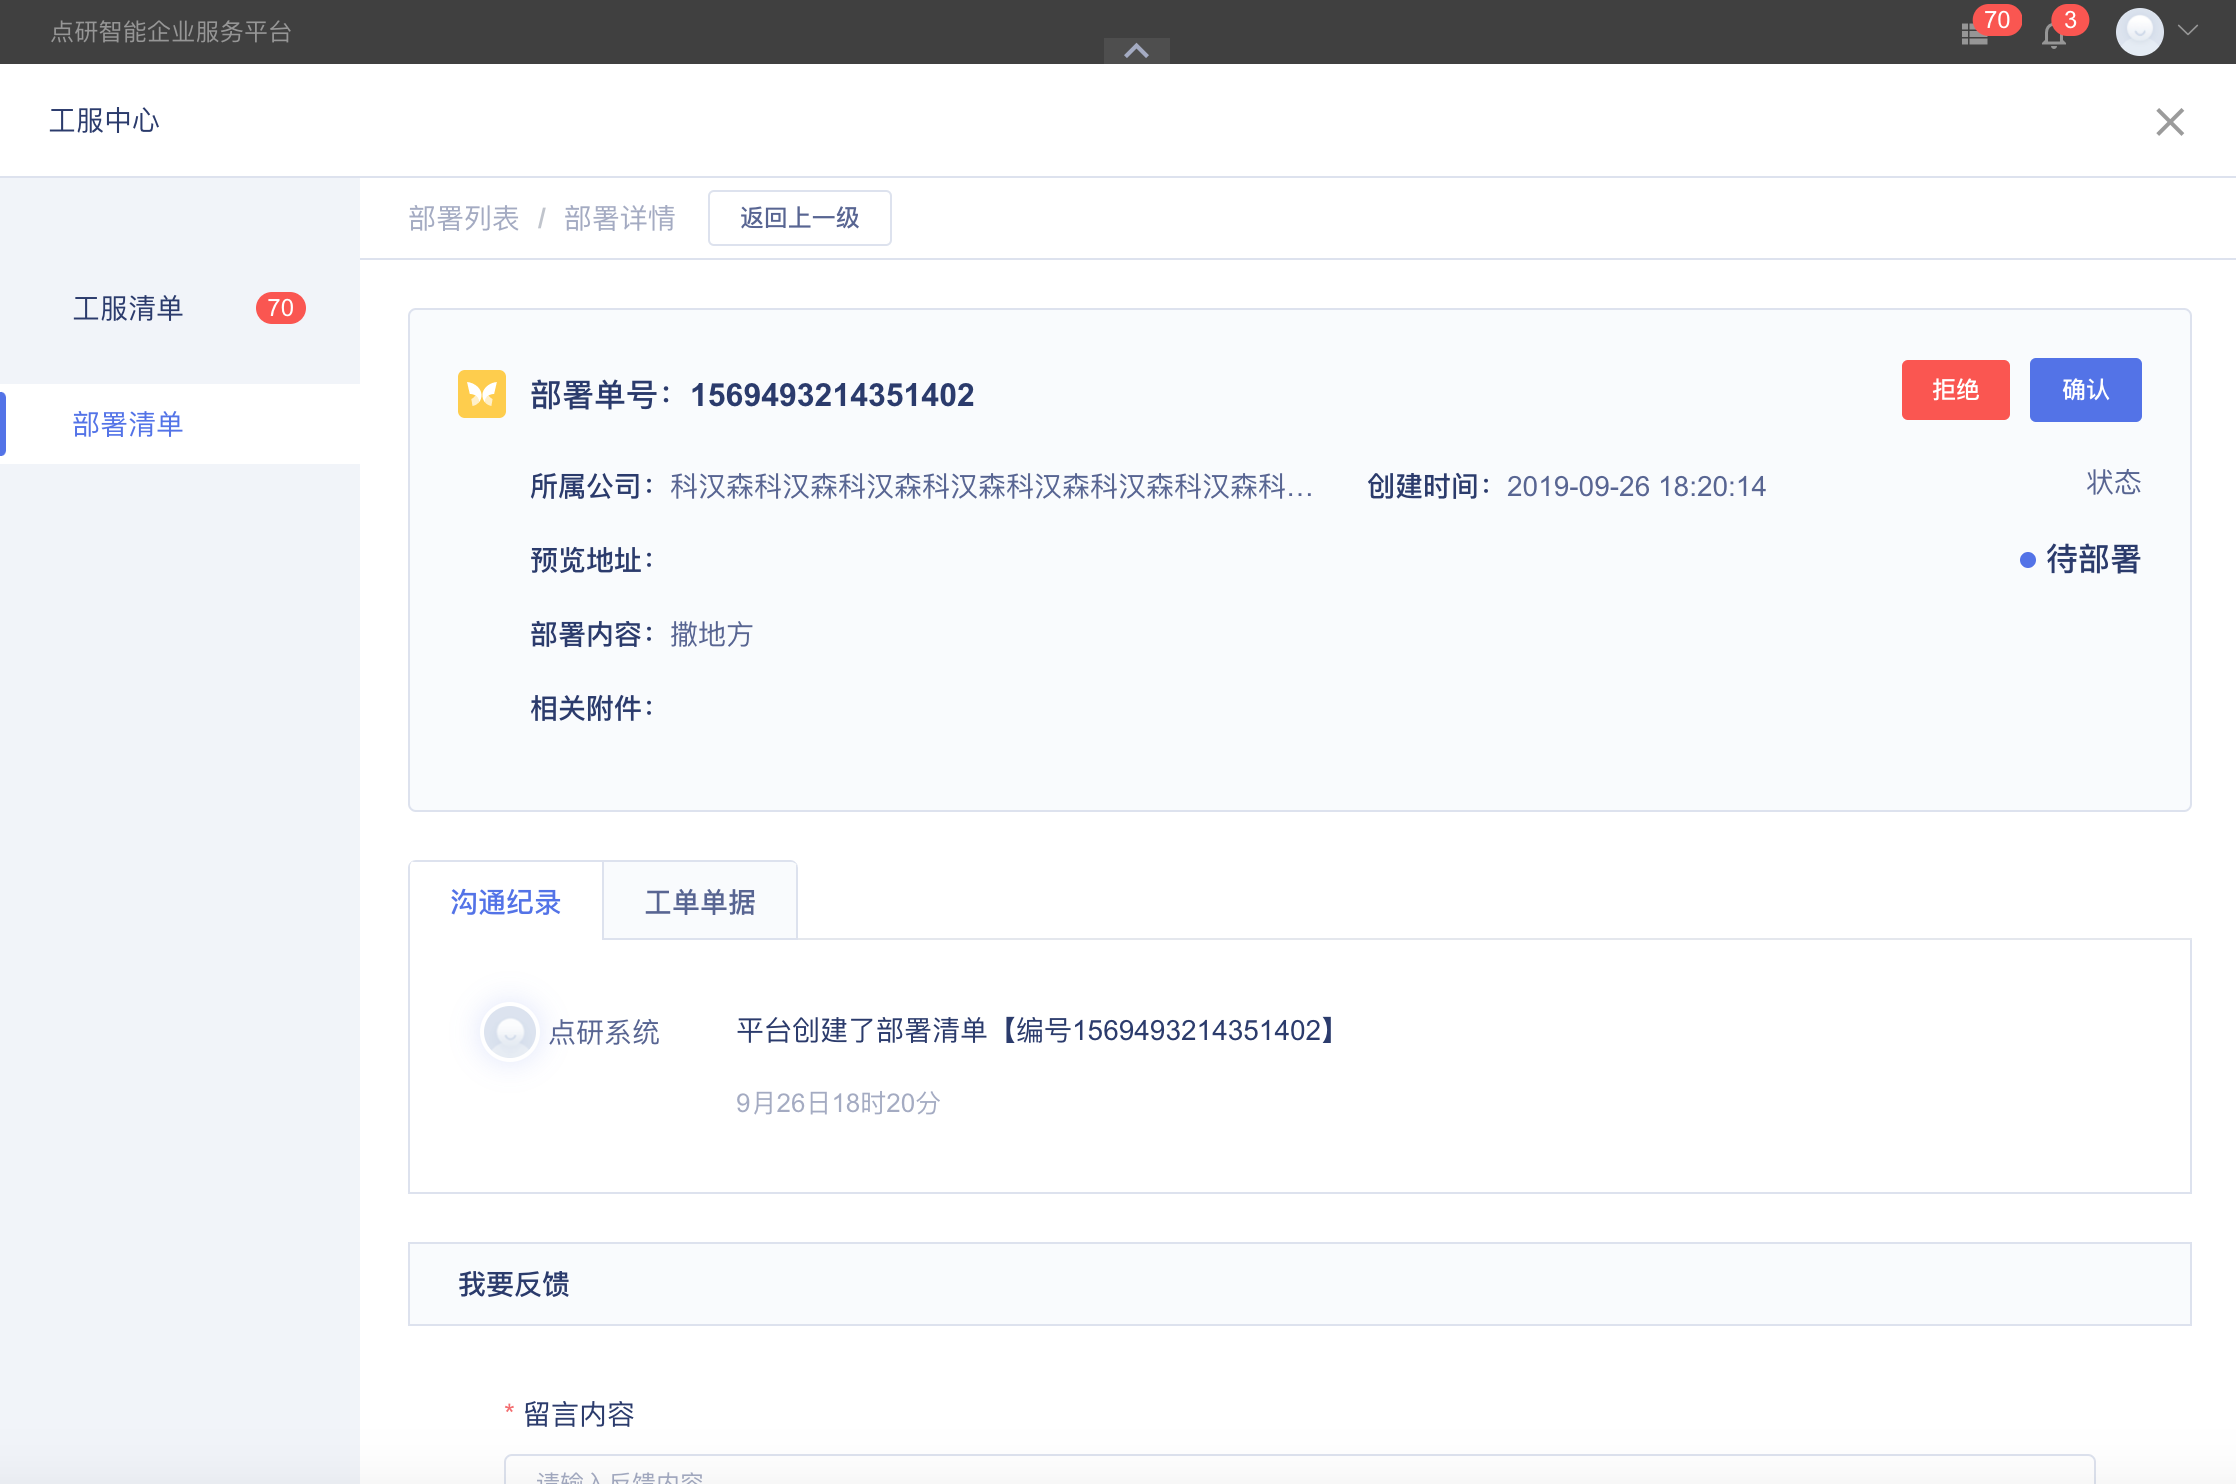Click the 我要反馈 section header
This screenshot has height=1484, width=2236.
point(1299,1284)
